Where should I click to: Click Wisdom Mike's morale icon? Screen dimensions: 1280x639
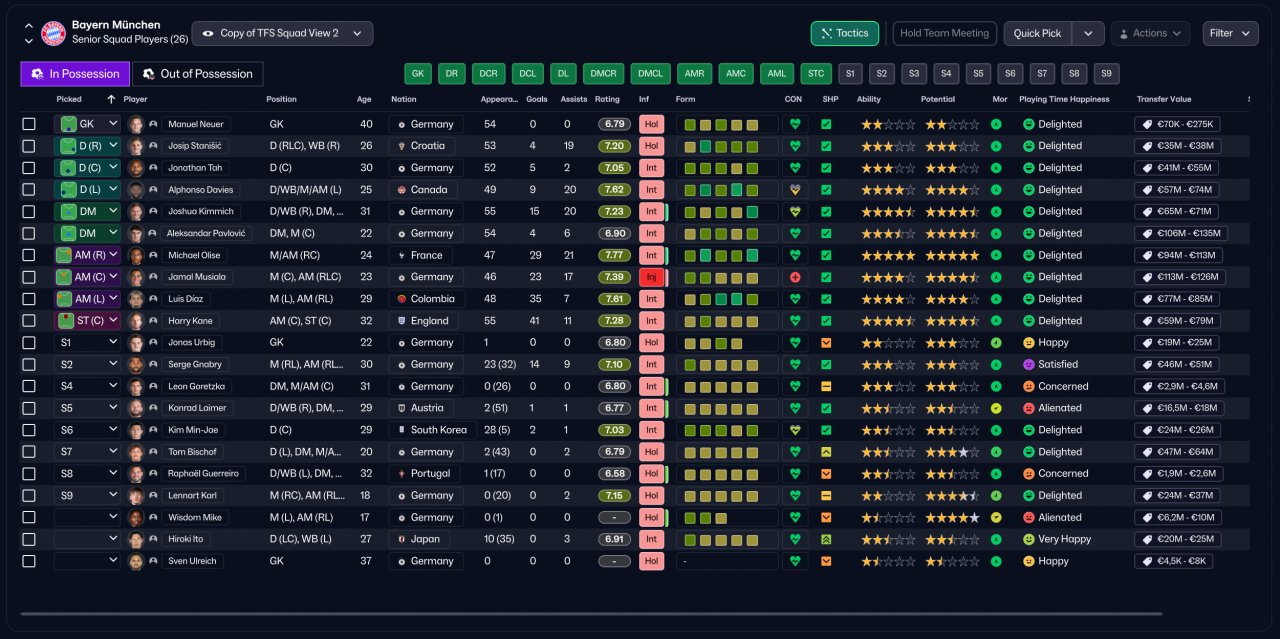(x=996, y=517)
